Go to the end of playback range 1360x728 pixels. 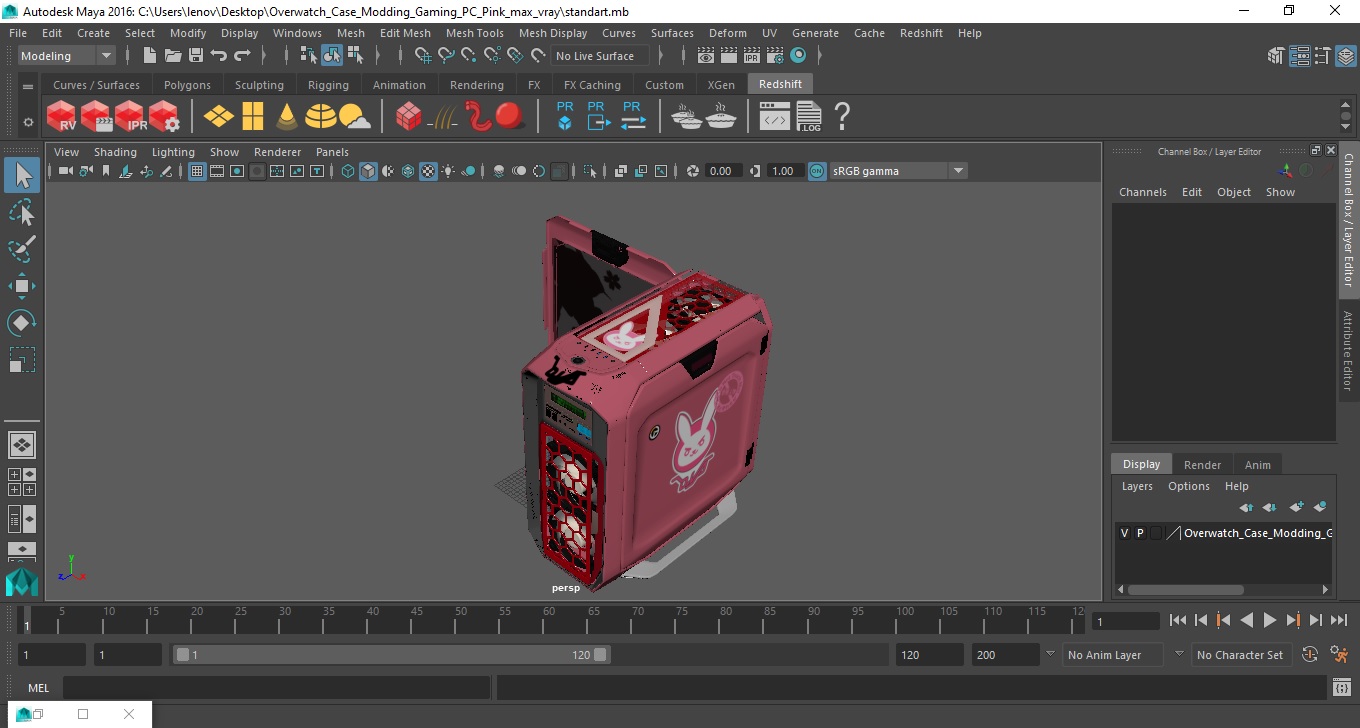point(1338,620)
